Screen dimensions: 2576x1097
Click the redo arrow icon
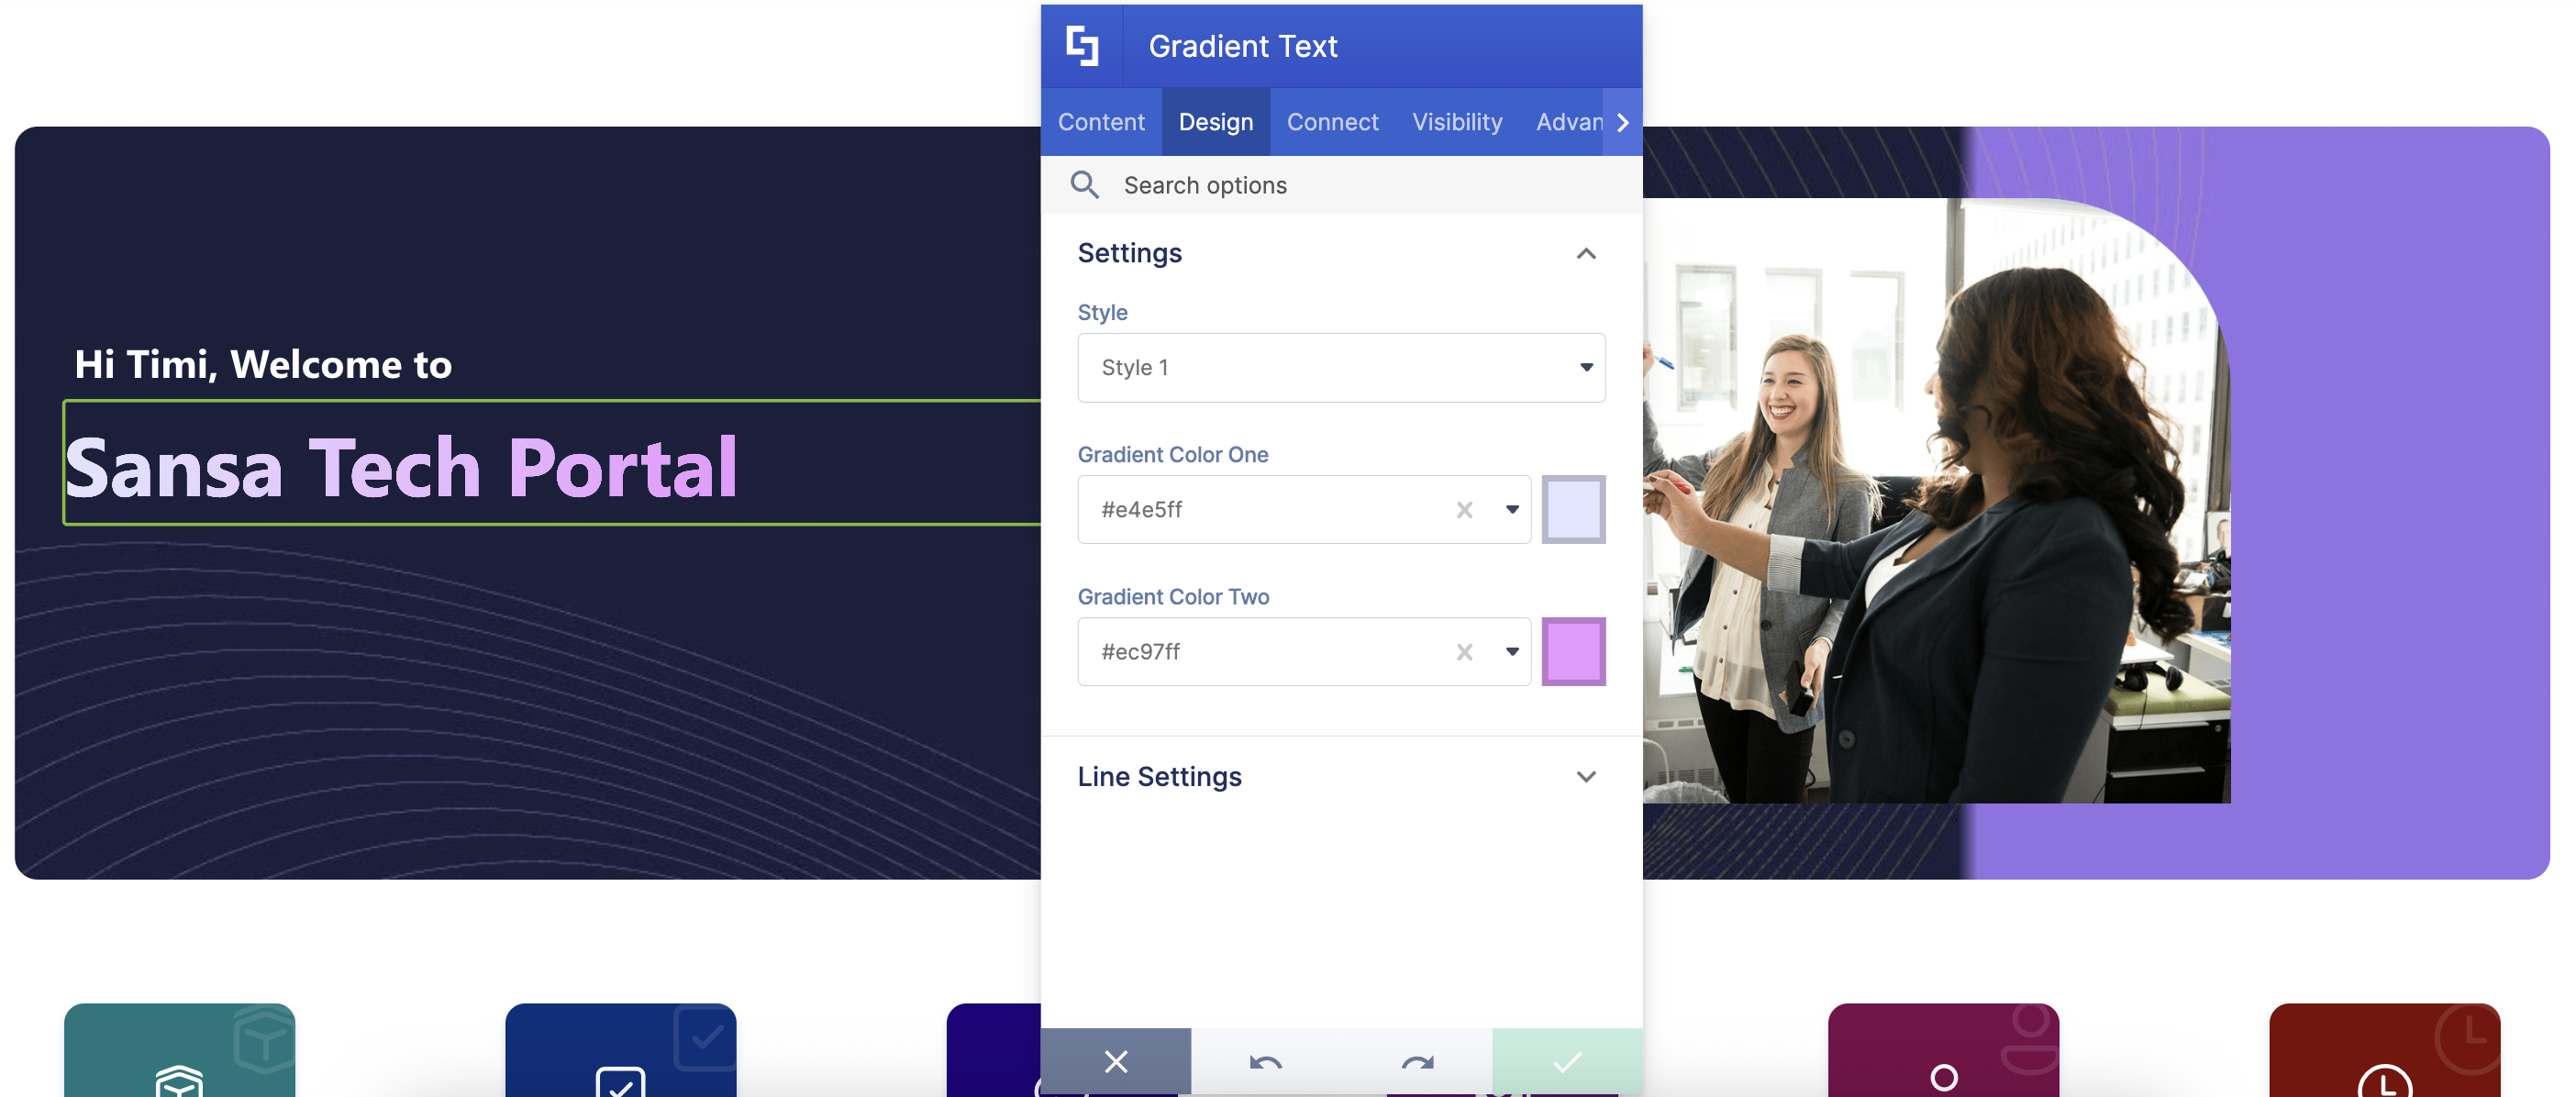(x=1417, y=1062)
